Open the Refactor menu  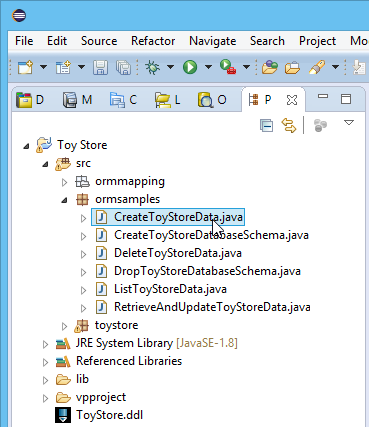pyautogui.click(x=153, y=41)
